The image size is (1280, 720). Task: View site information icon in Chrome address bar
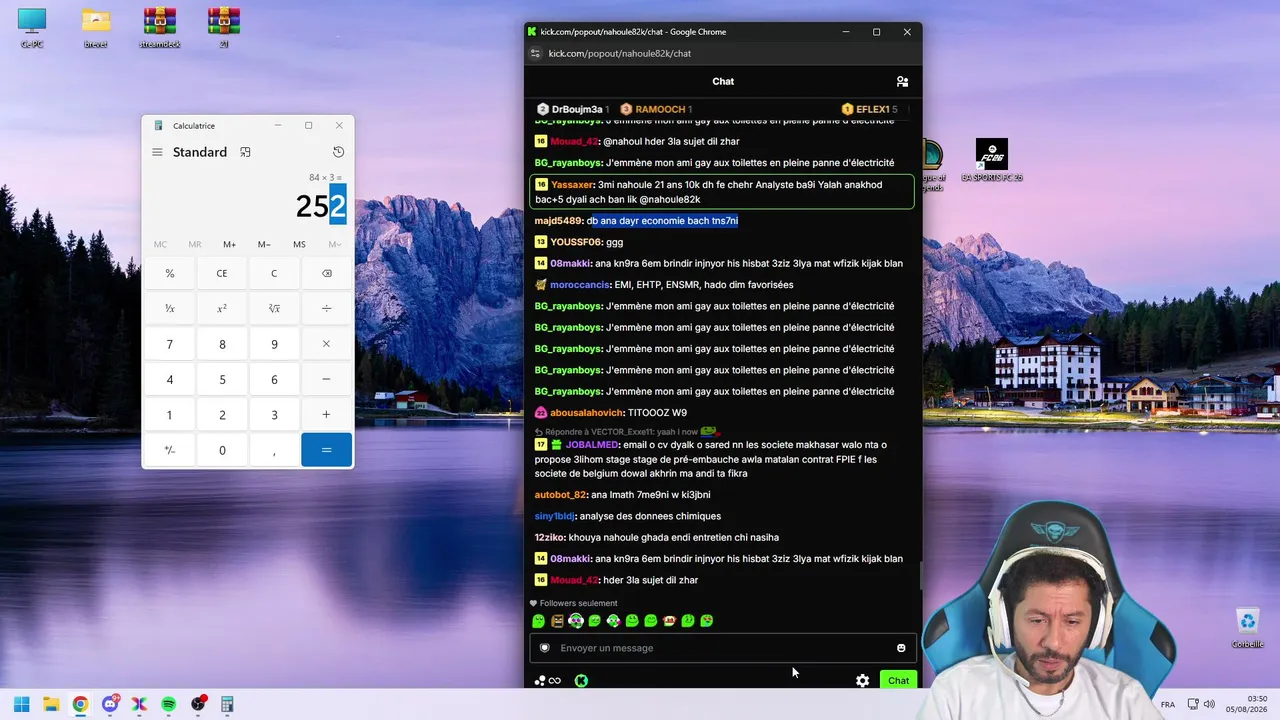(x=535, y=53)
